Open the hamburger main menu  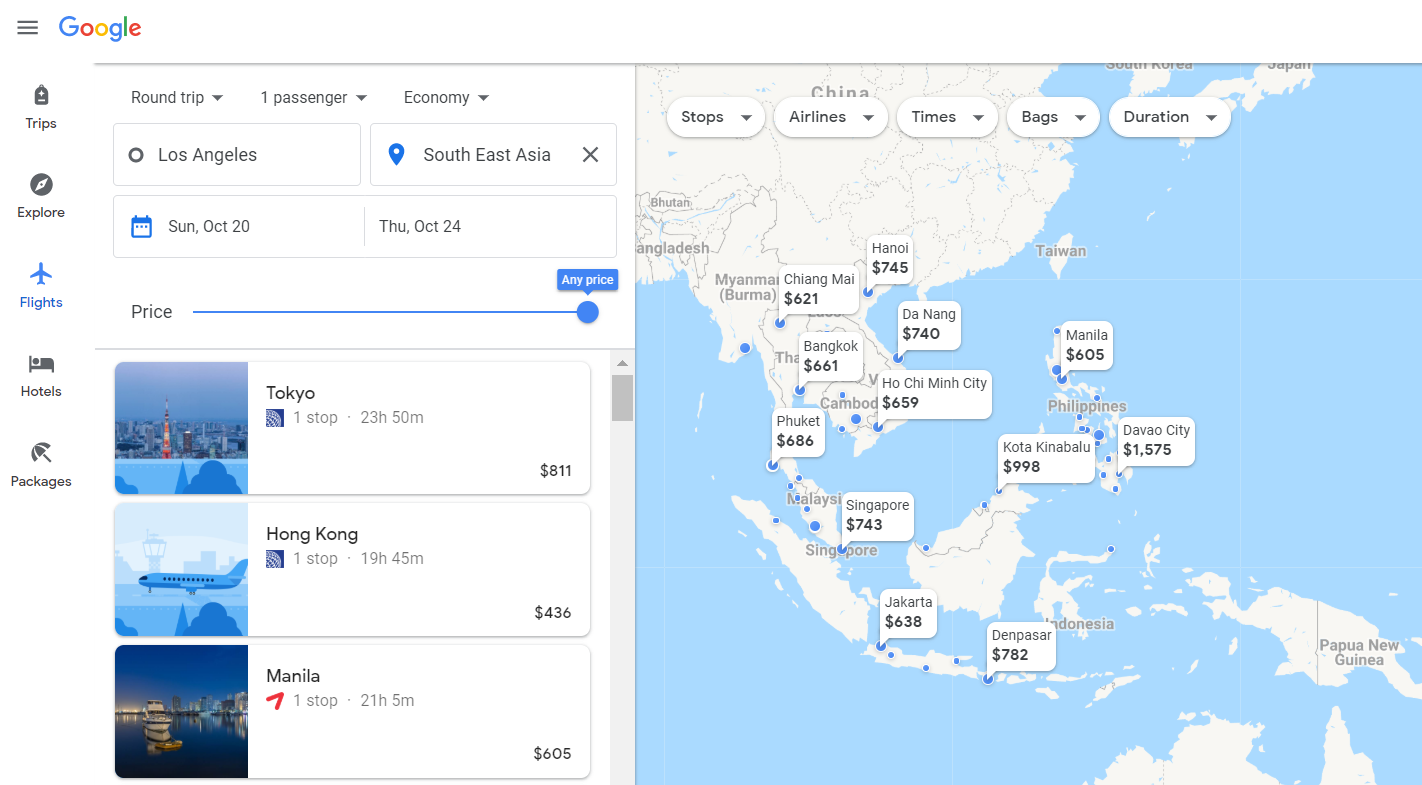28,28
